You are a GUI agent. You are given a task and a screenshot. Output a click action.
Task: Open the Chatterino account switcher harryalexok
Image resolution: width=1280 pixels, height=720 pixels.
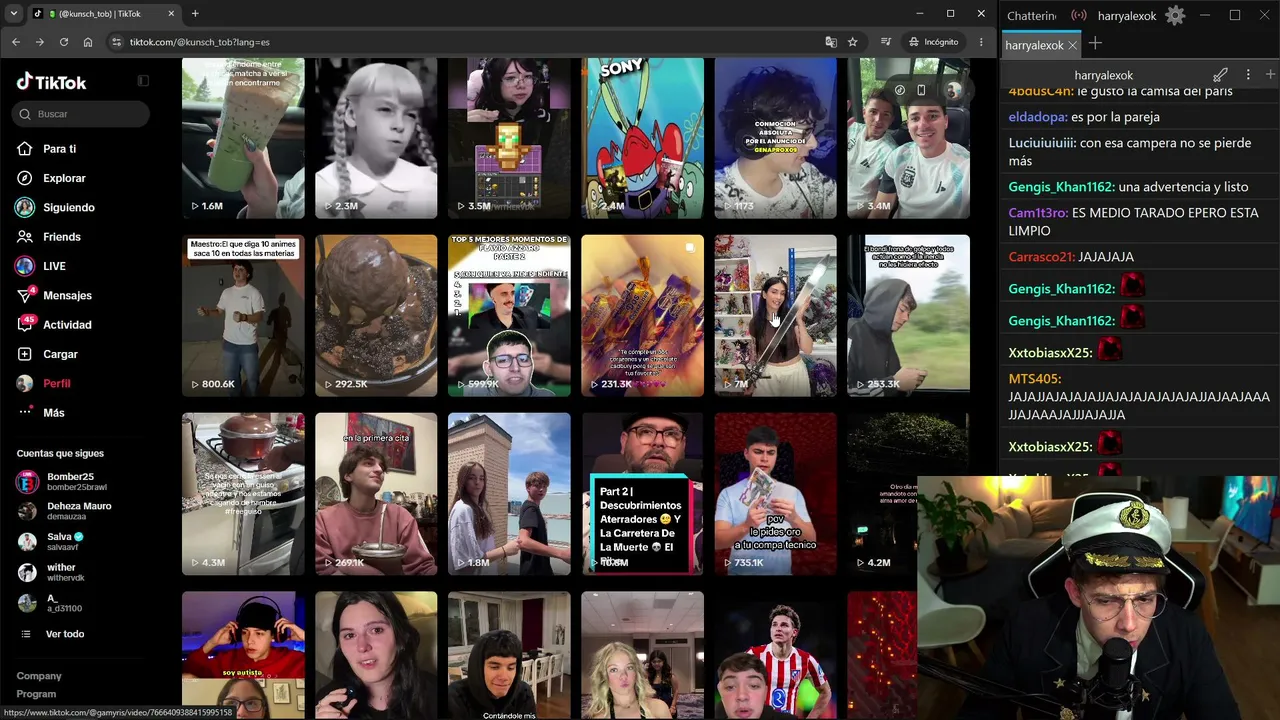[1127, 16]
